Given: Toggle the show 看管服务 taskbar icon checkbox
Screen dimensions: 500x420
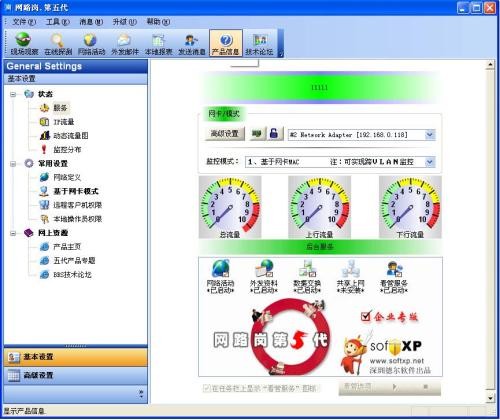Looking at the screenshot, I should (x=207, y=388).
